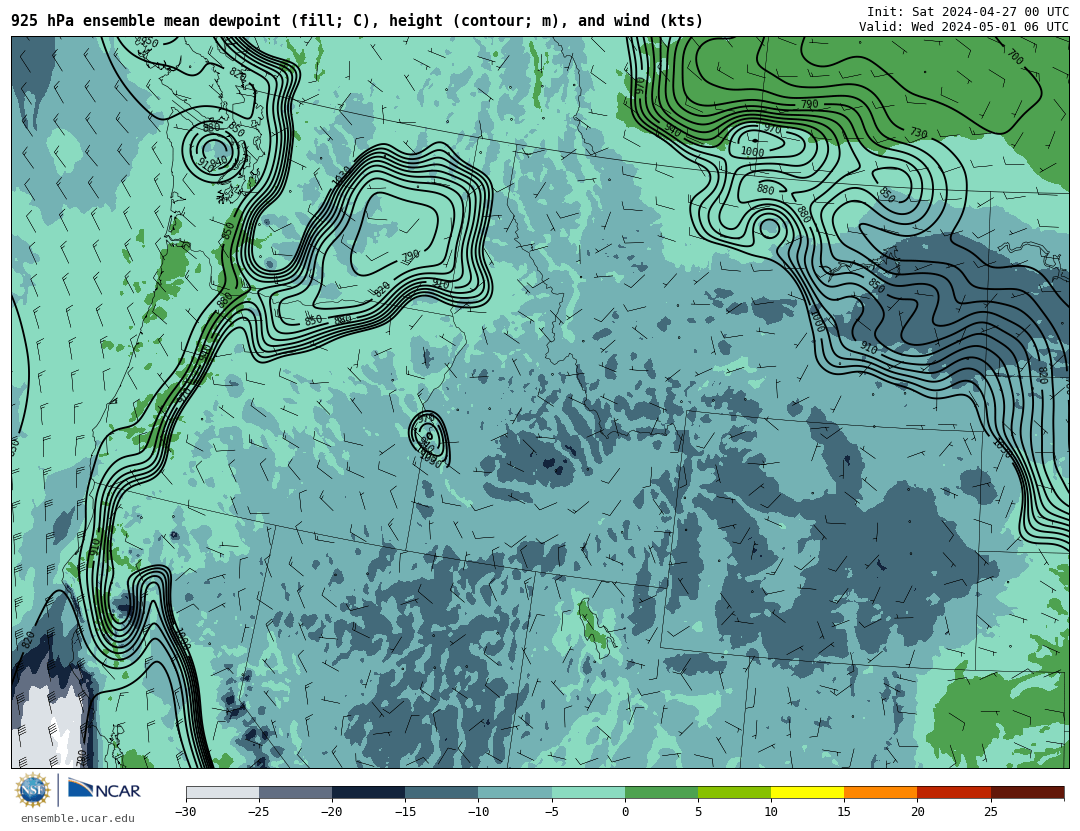Click the NSF logo
1080x831 pixels.
(x=33, y=790)
